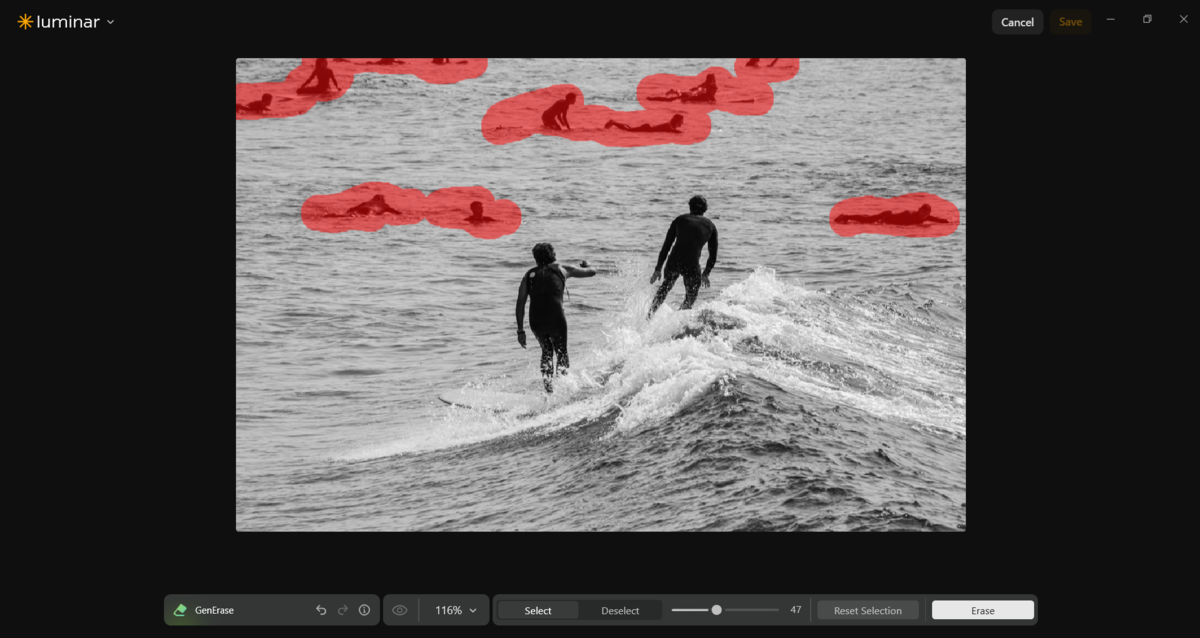
Task: Open the GenErase info icon
Action: pyautogui.click(x=364, y=610)
